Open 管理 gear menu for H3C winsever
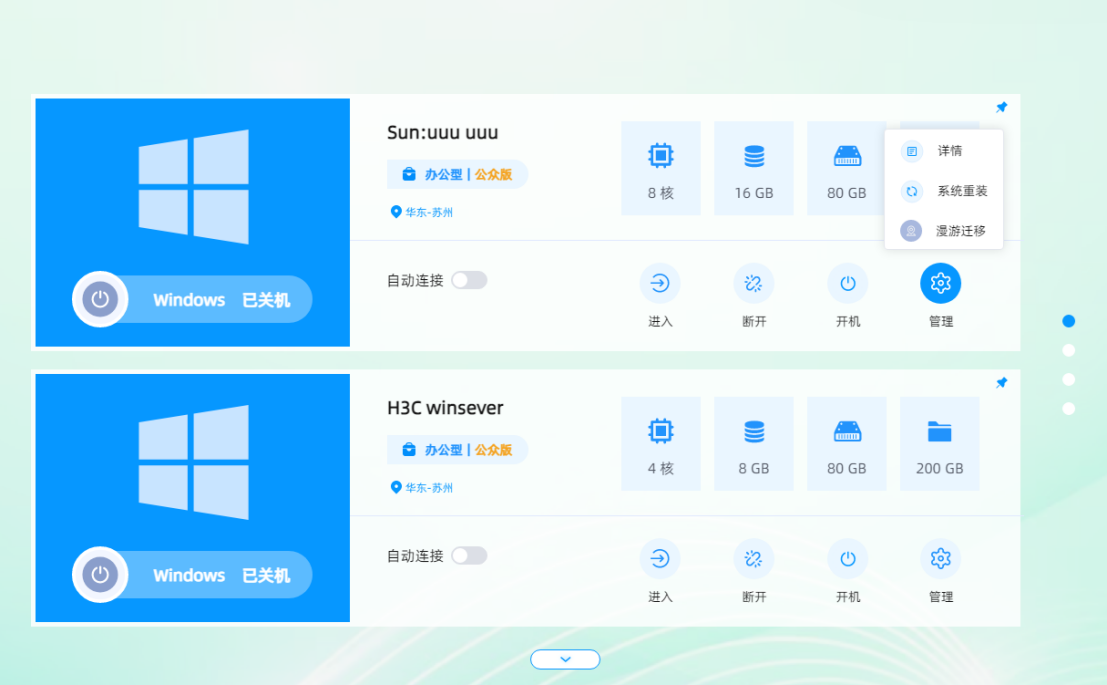The height and width of the screenshot is (685, 1107). [940, 559]
